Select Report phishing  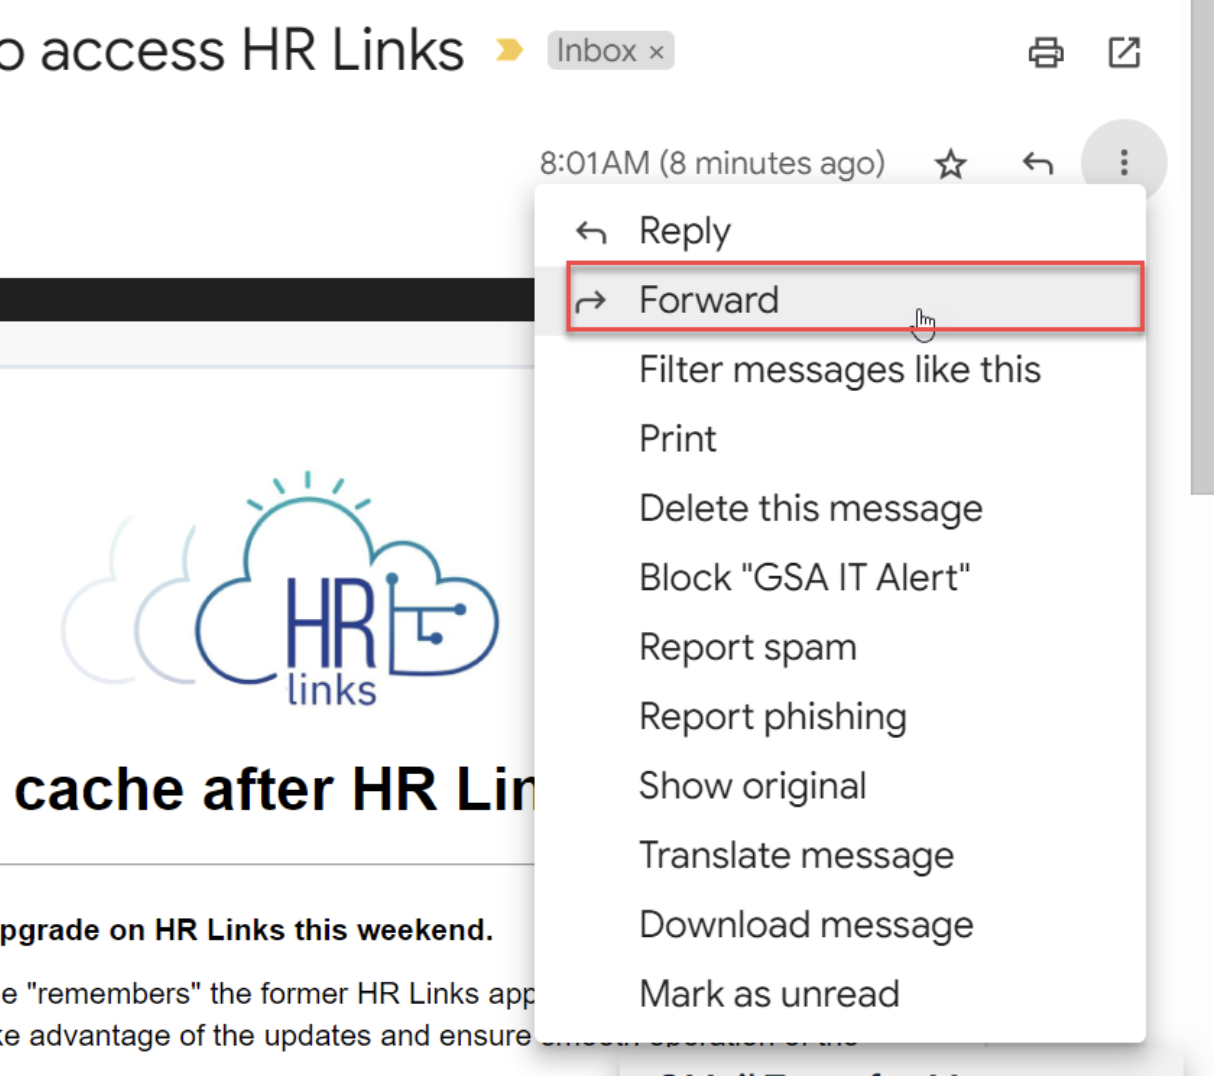(x=772, y=717)
